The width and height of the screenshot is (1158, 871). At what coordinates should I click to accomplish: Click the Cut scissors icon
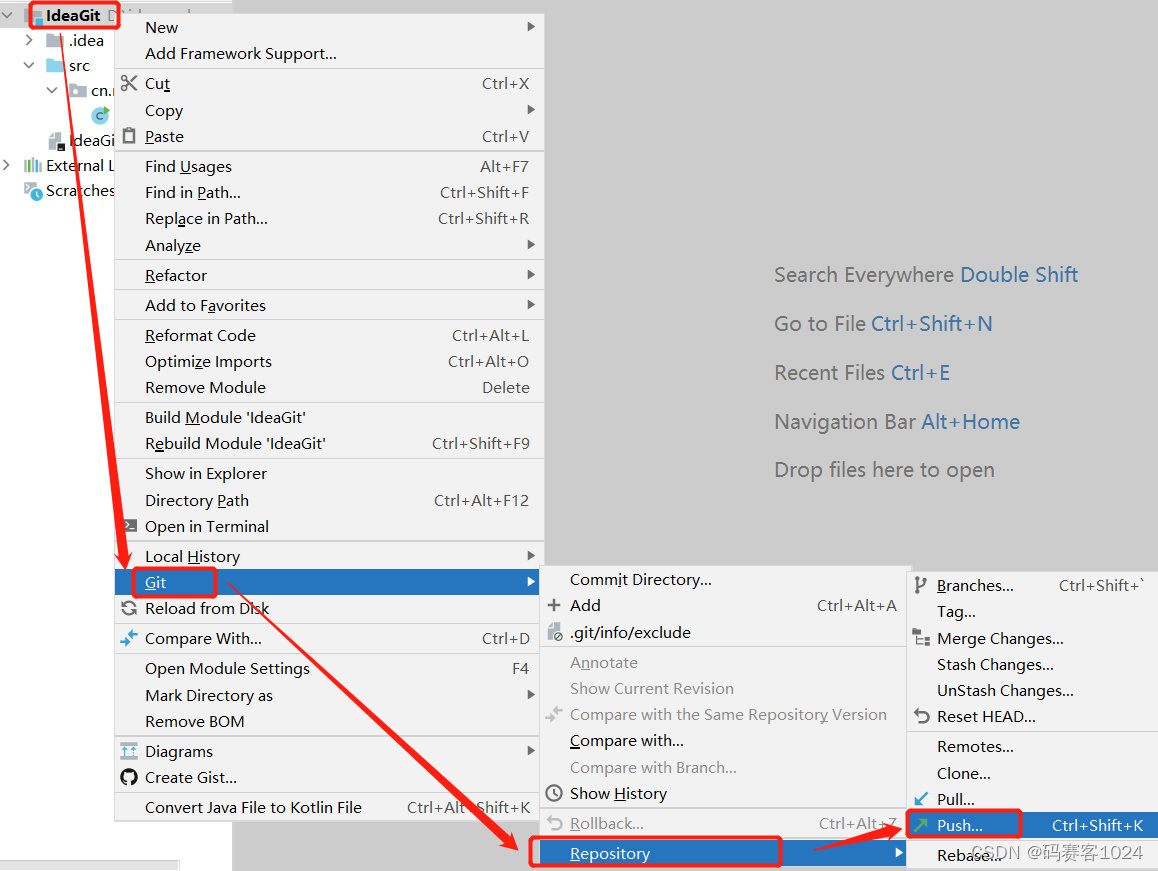[x=129, y=83]
